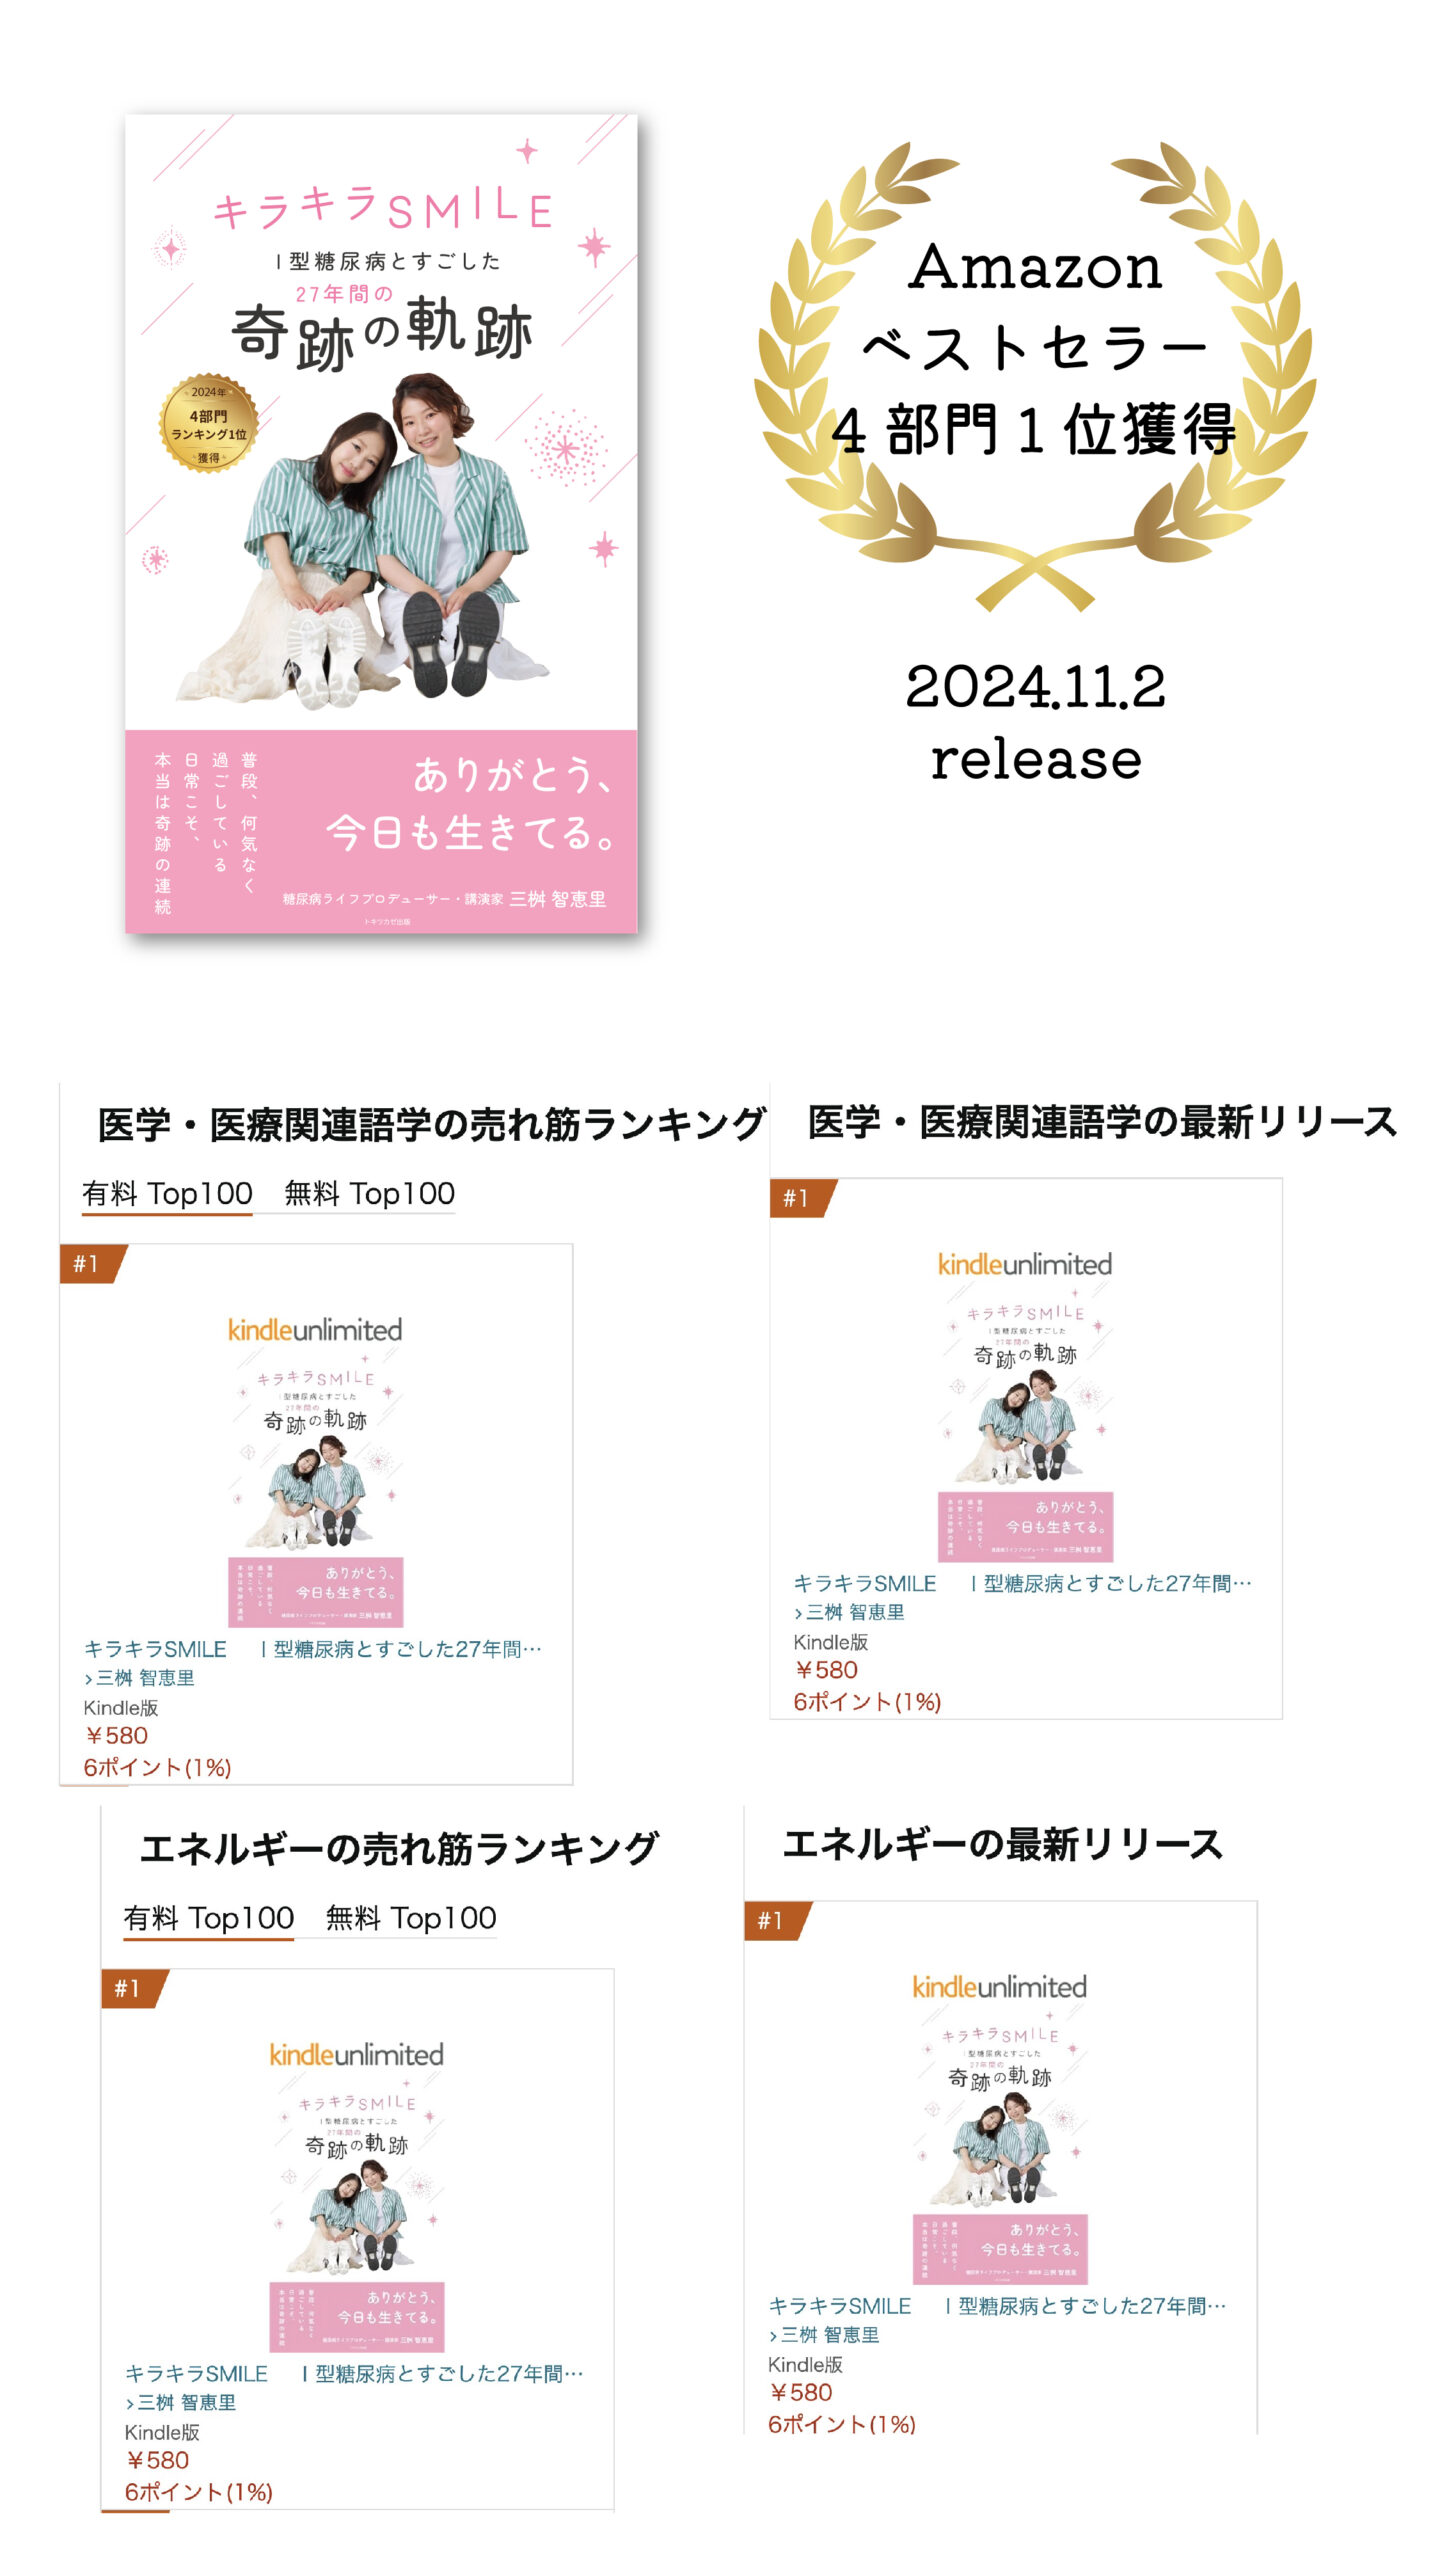This screenshot has height=2560, width=1440.
Task: Click the #1 rank badge under 医学・医療関連語学の売れ筋ランキング
Action: (x=92, y=1263)
